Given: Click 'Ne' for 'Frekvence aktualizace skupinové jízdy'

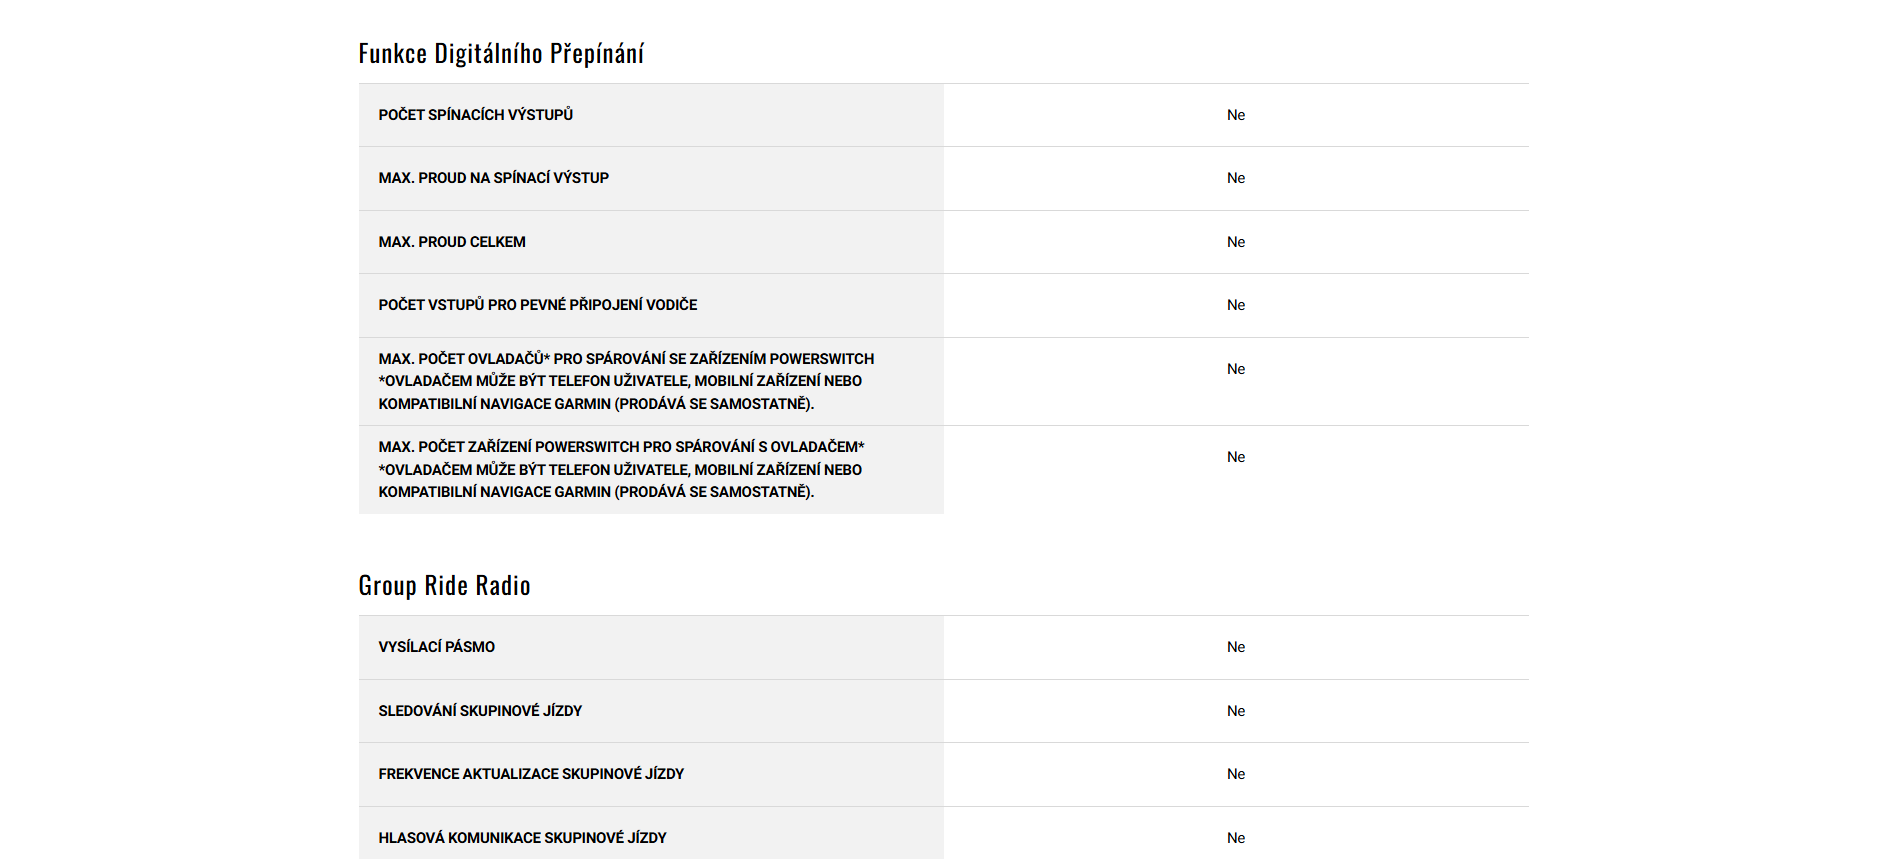Looking at the screenshot, I should pos(1235,774).
